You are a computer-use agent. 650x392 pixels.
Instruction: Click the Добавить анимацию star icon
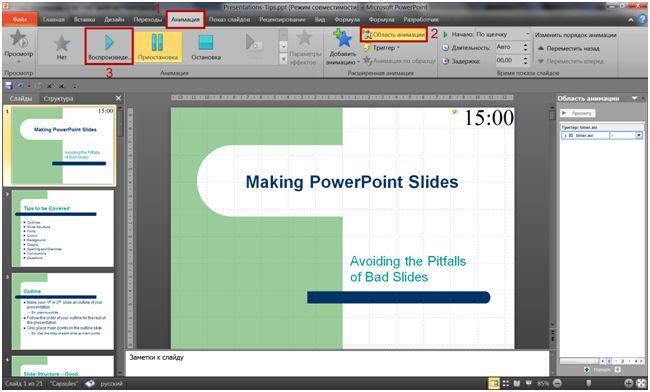(342, 39)
